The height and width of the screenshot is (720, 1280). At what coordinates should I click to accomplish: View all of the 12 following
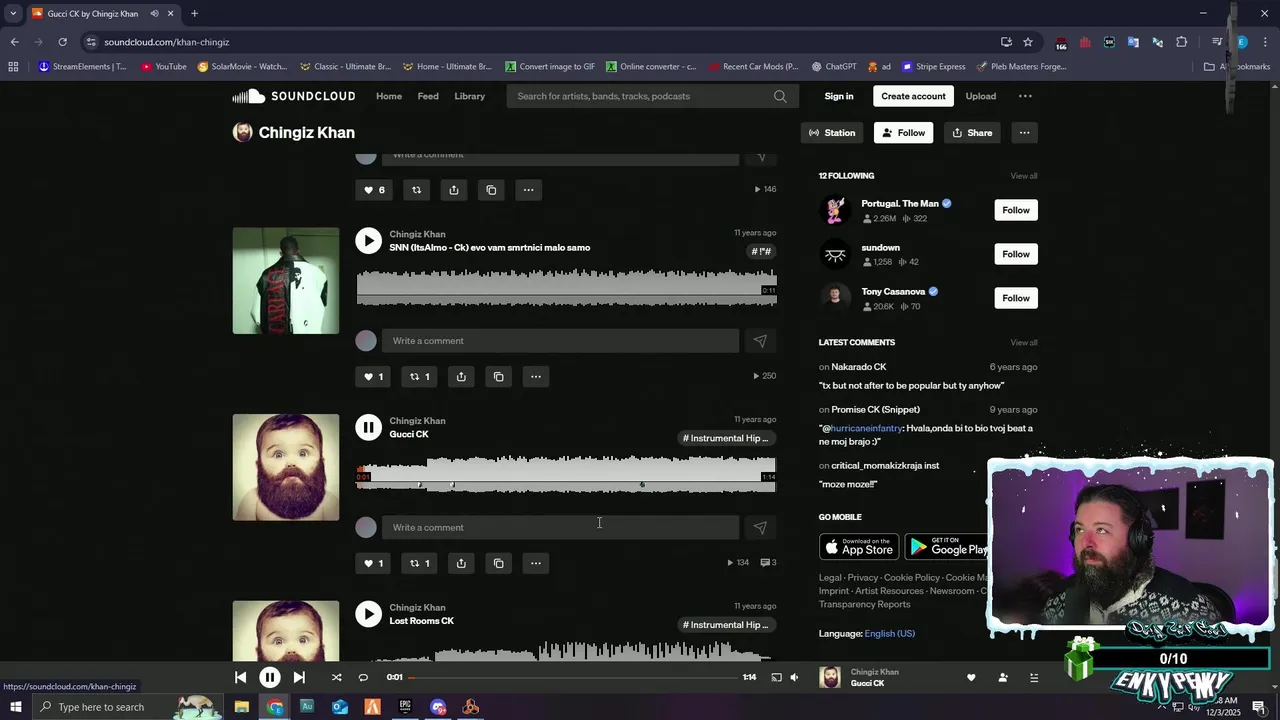click(x=1024, y=176)
